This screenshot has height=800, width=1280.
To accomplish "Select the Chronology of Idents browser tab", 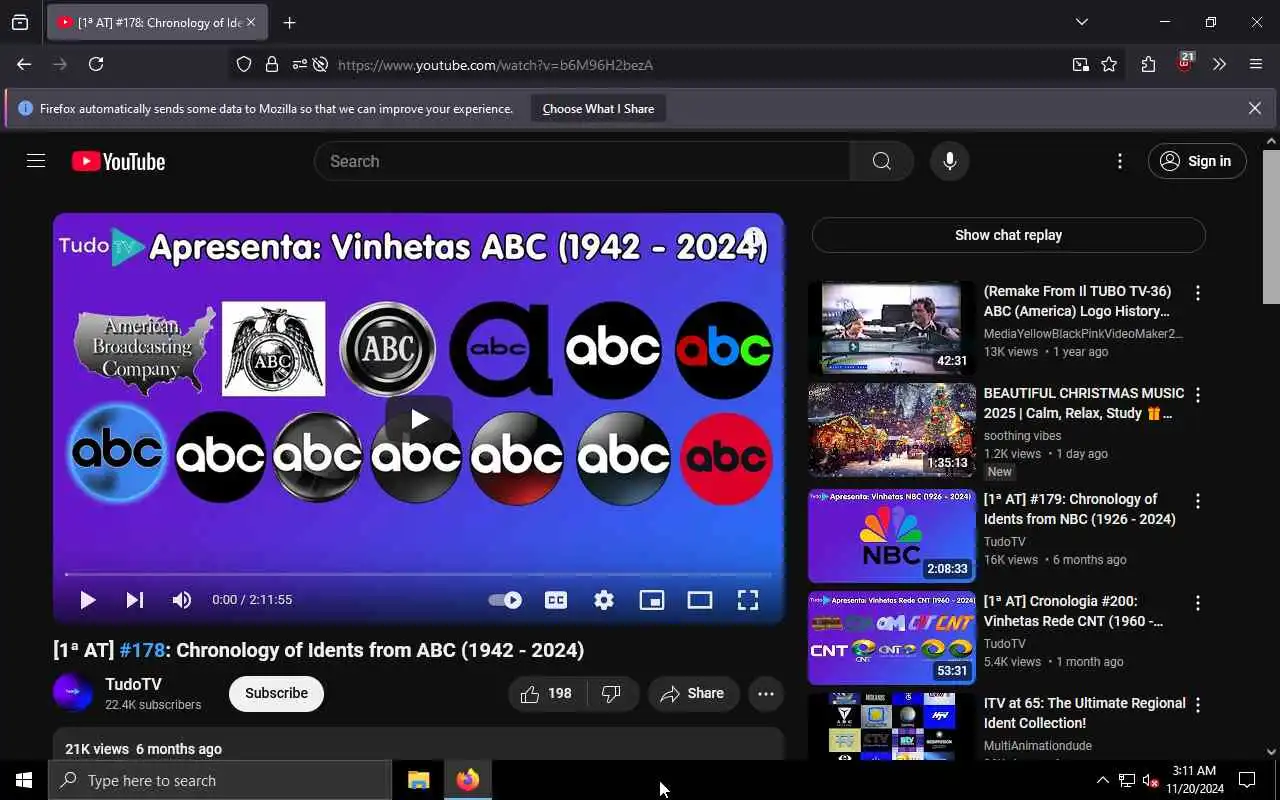I will [x=157, y=22].
